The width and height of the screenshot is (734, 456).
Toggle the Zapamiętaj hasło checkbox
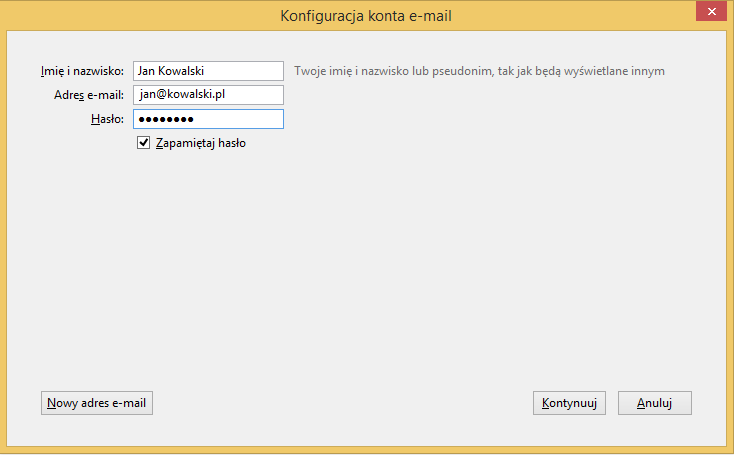(143, 142)
